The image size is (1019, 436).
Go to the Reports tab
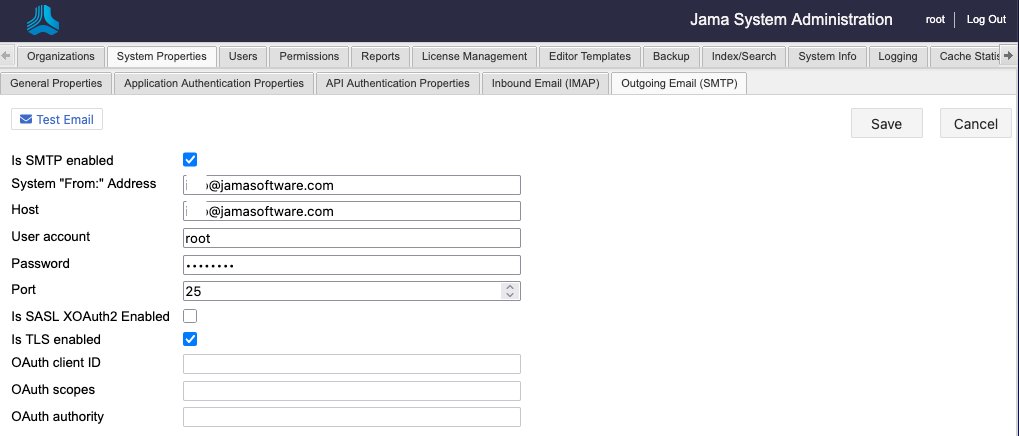(x=381, y=57)
